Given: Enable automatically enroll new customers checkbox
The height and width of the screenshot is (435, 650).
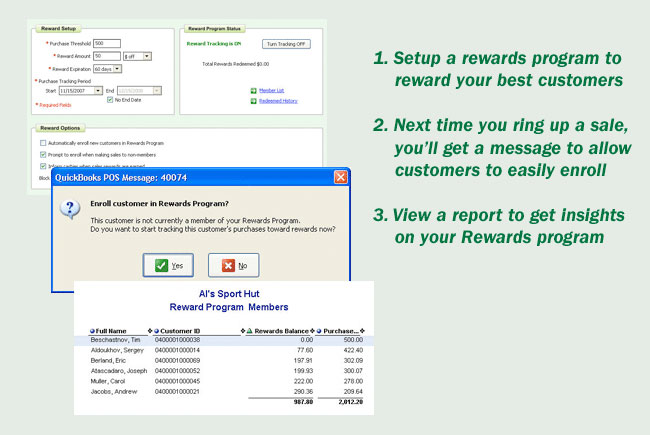Looking at the screenshot, I should (x=41, y=144).
